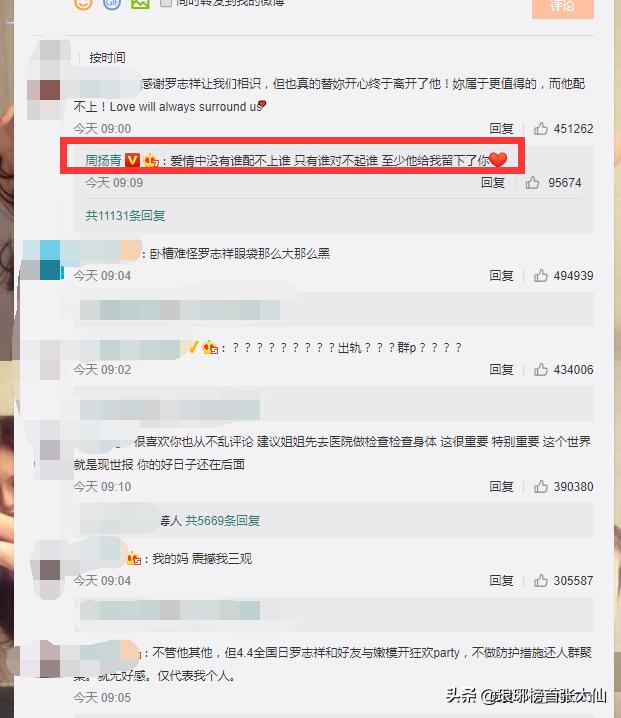This screenshot has height=718, width=621.
Task: Open the image upload icon
Action: [140, 4]
